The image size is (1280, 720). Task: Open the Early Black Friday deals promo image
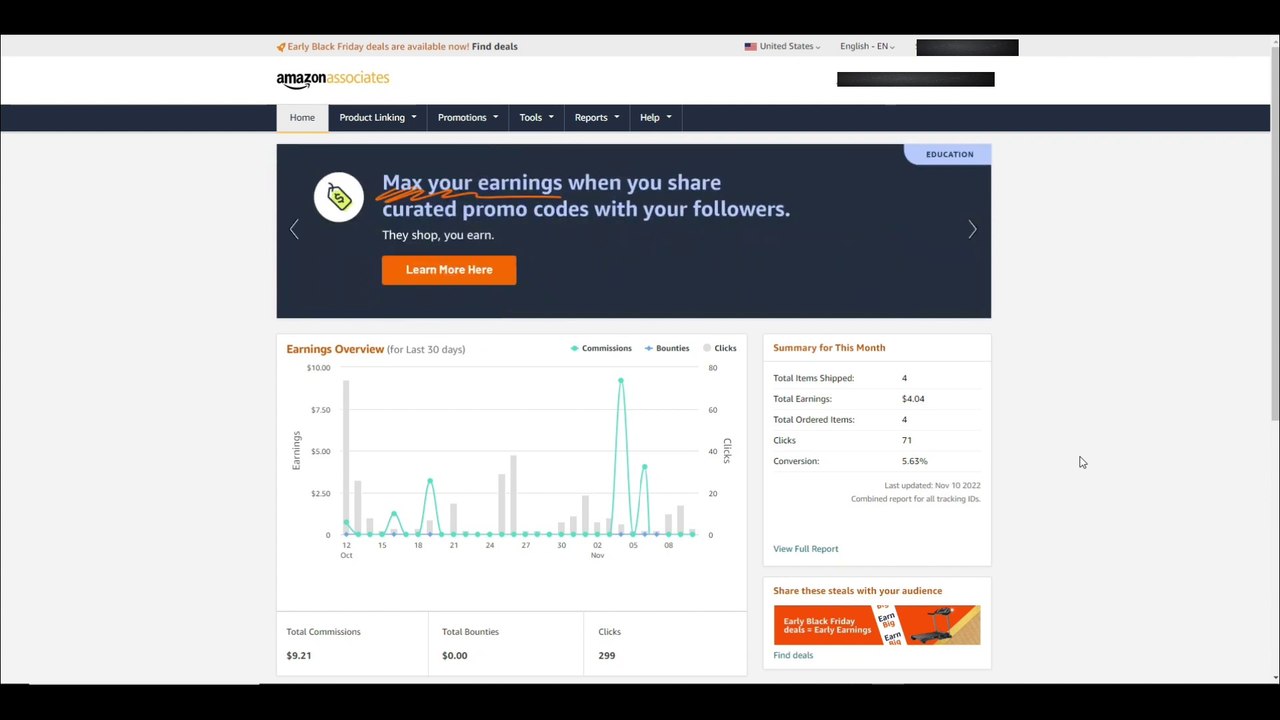(877, 625)
